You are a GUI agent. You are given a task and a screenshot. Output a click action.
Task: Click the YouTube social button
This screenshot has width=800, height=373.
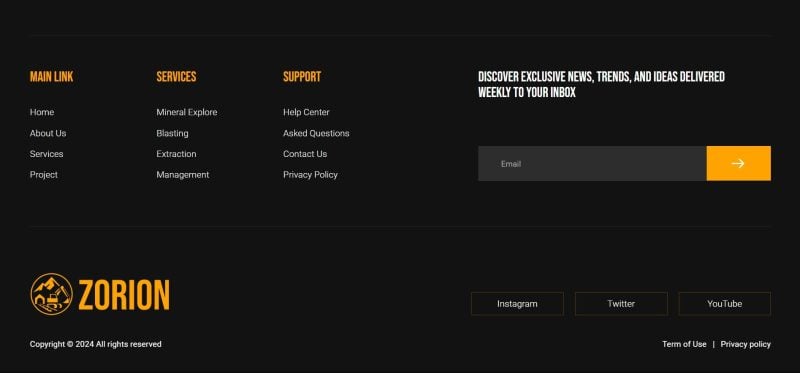pyautogui.click(x=724, y=304)
